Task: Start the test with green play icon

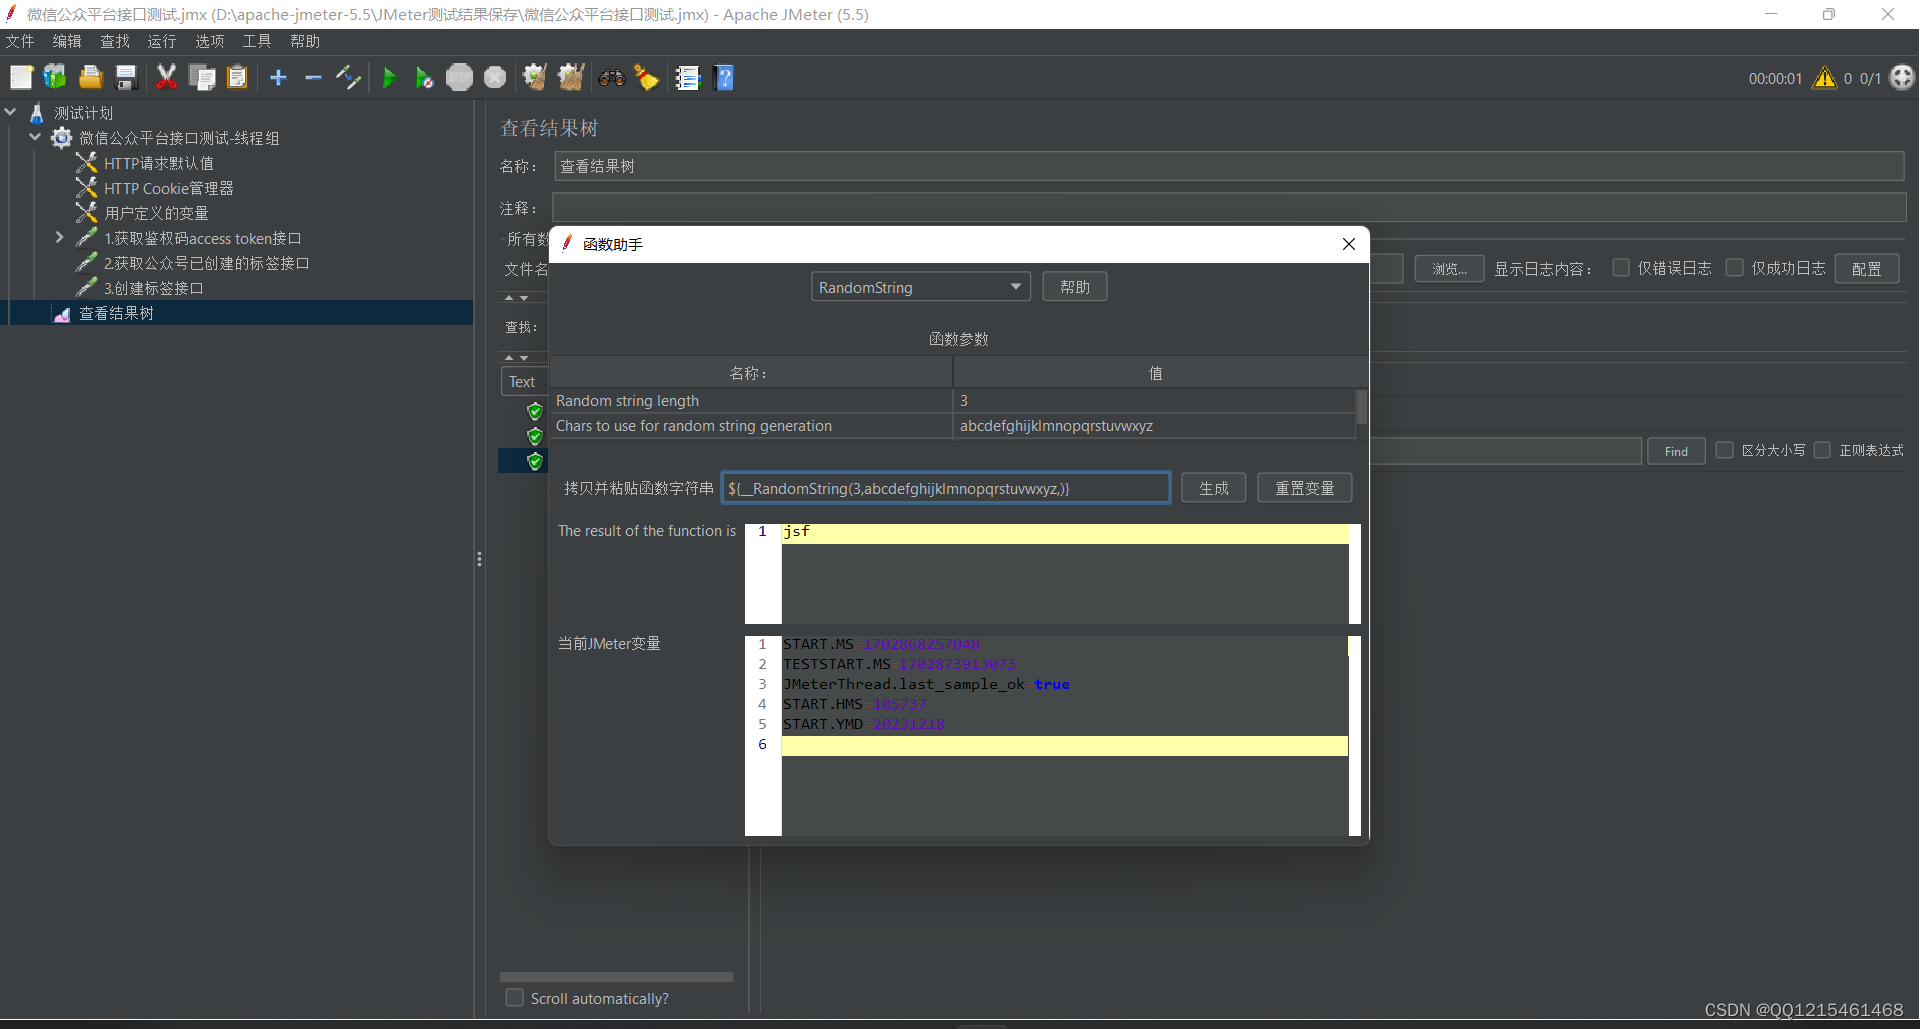Action: [389, 77]
